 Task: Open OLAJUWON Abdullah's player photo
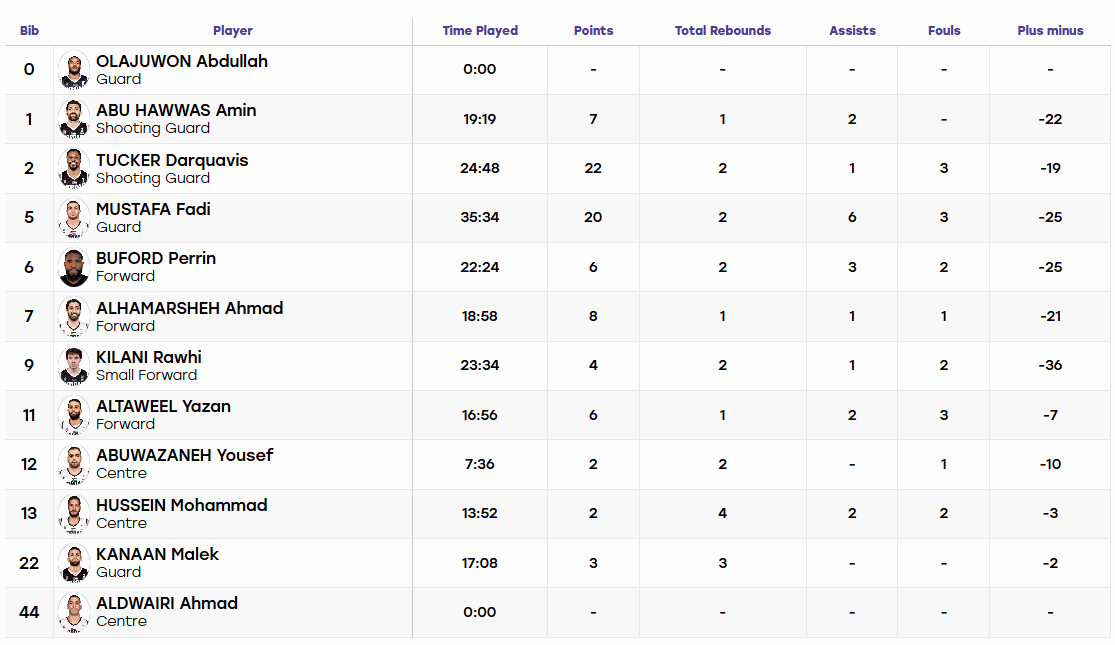click(x=74, y=70)
